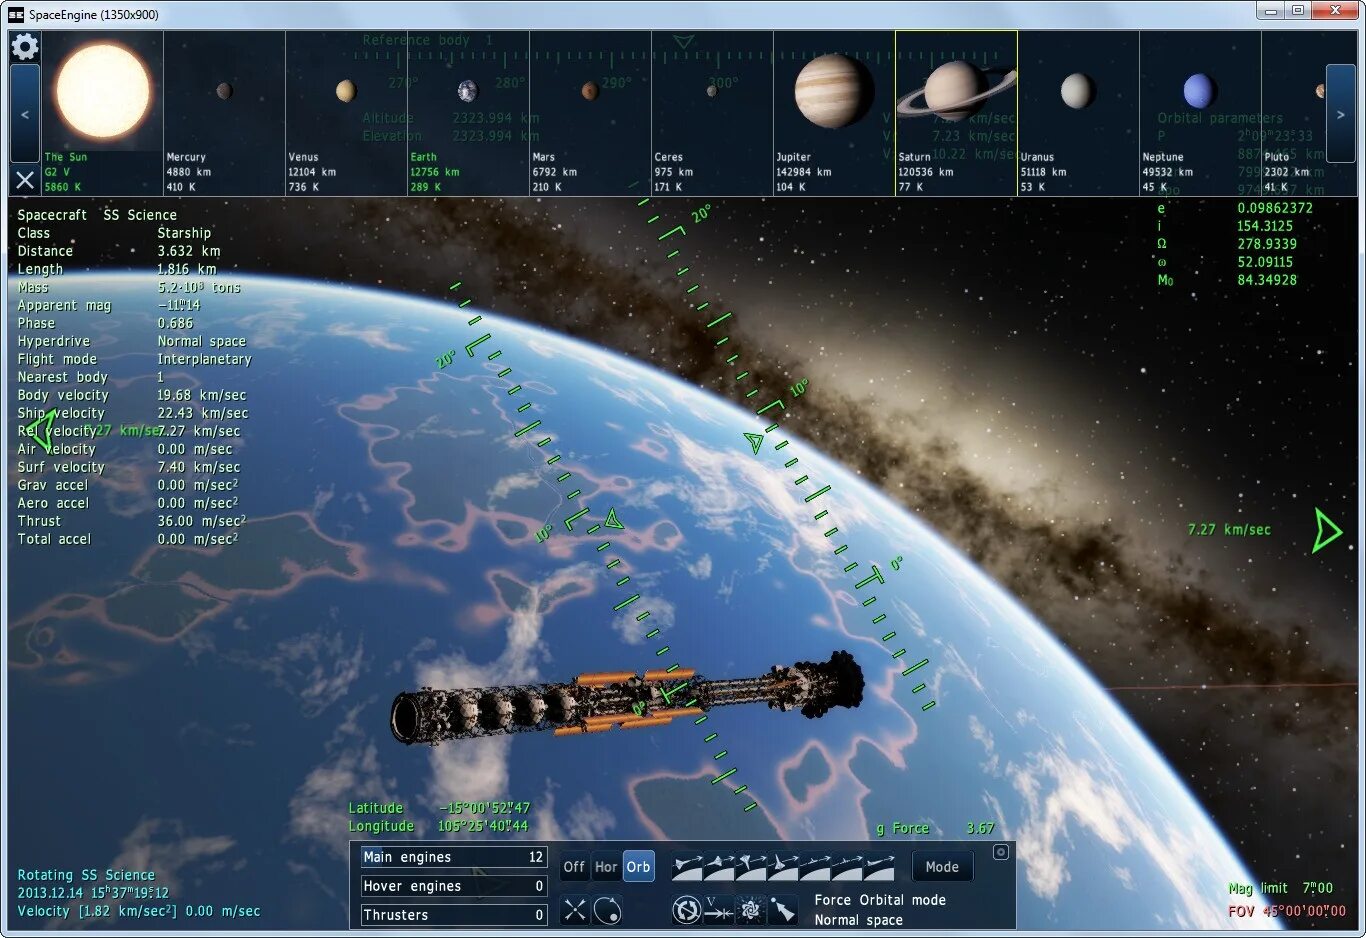Click the Force Orbital mode label

pos(880,900)
